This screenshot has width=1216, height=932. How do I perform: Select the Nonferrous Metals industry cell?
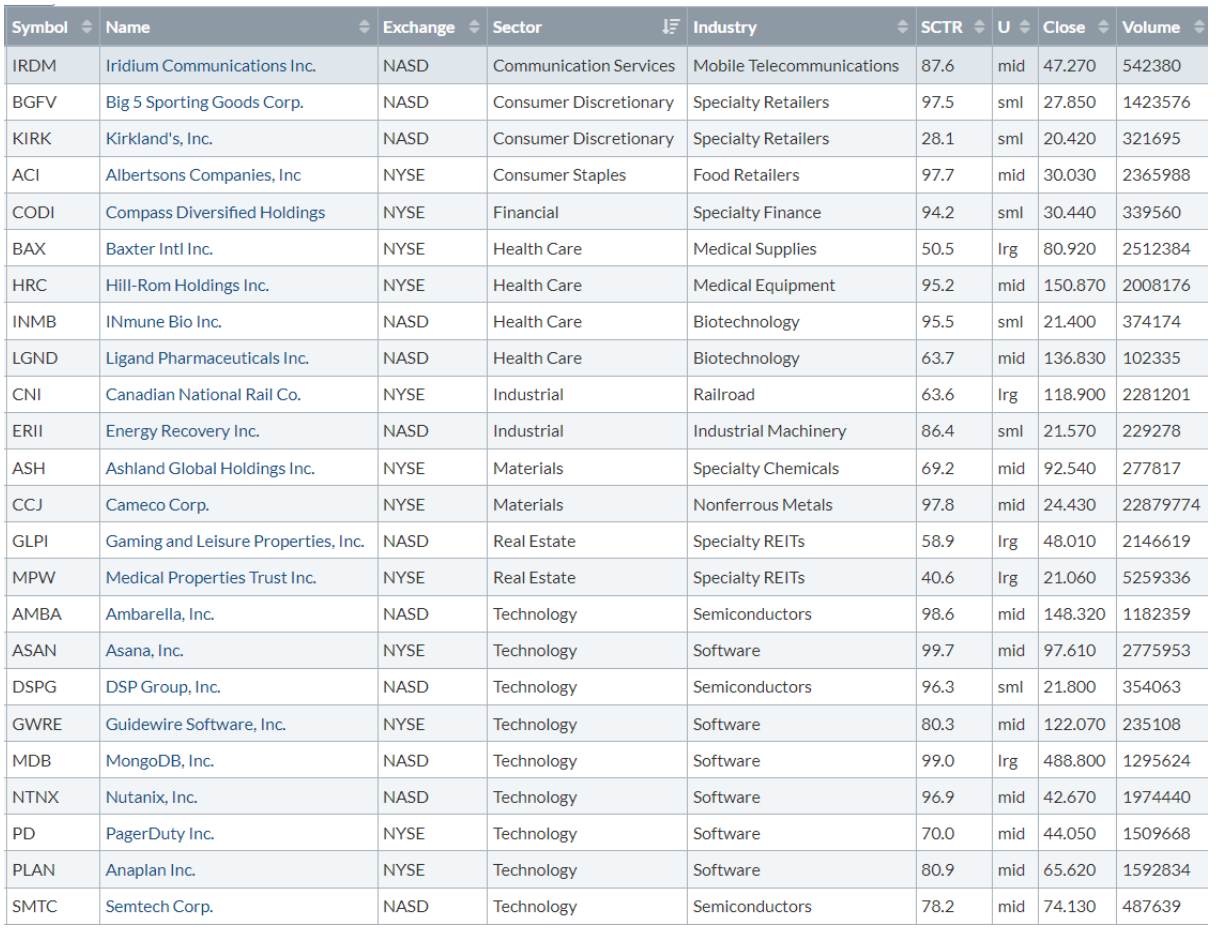(762, 505)
